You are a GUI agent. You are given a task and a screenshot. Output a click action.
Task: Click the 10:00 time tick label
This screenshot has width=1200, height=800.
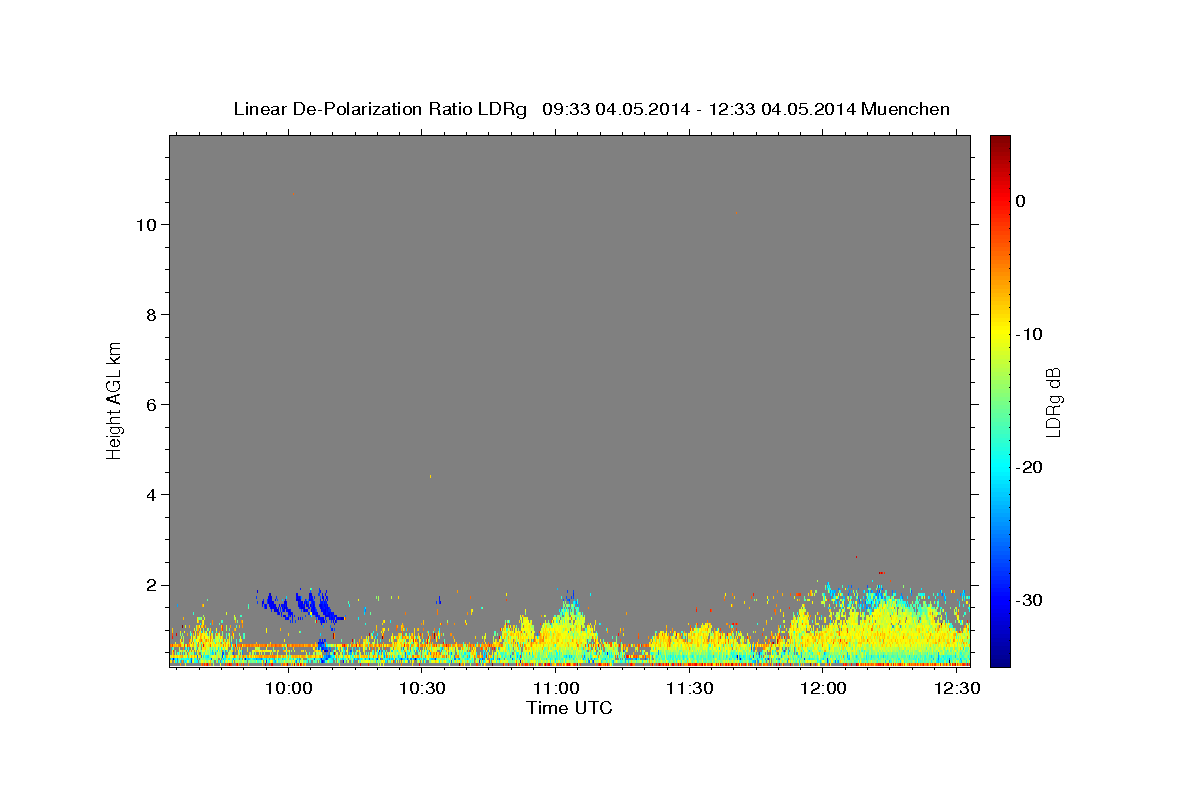pos(289,689)
